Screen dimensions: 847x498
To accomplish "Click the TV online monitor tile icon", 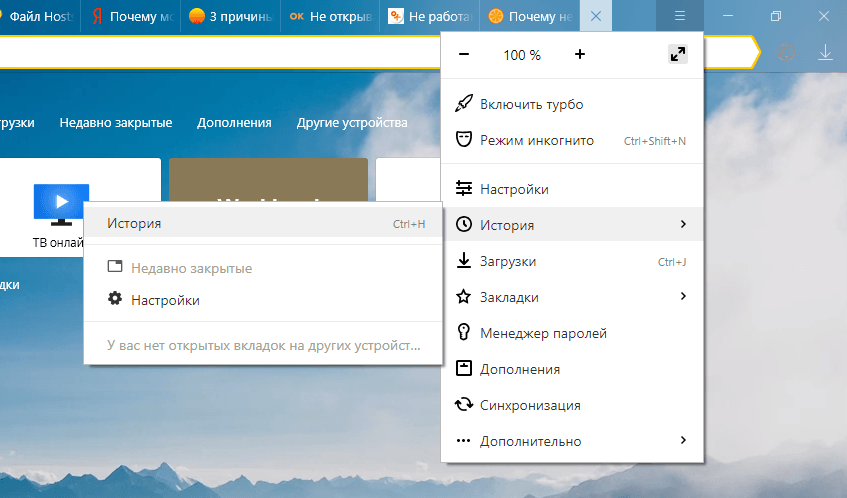I will click(61, 204).
